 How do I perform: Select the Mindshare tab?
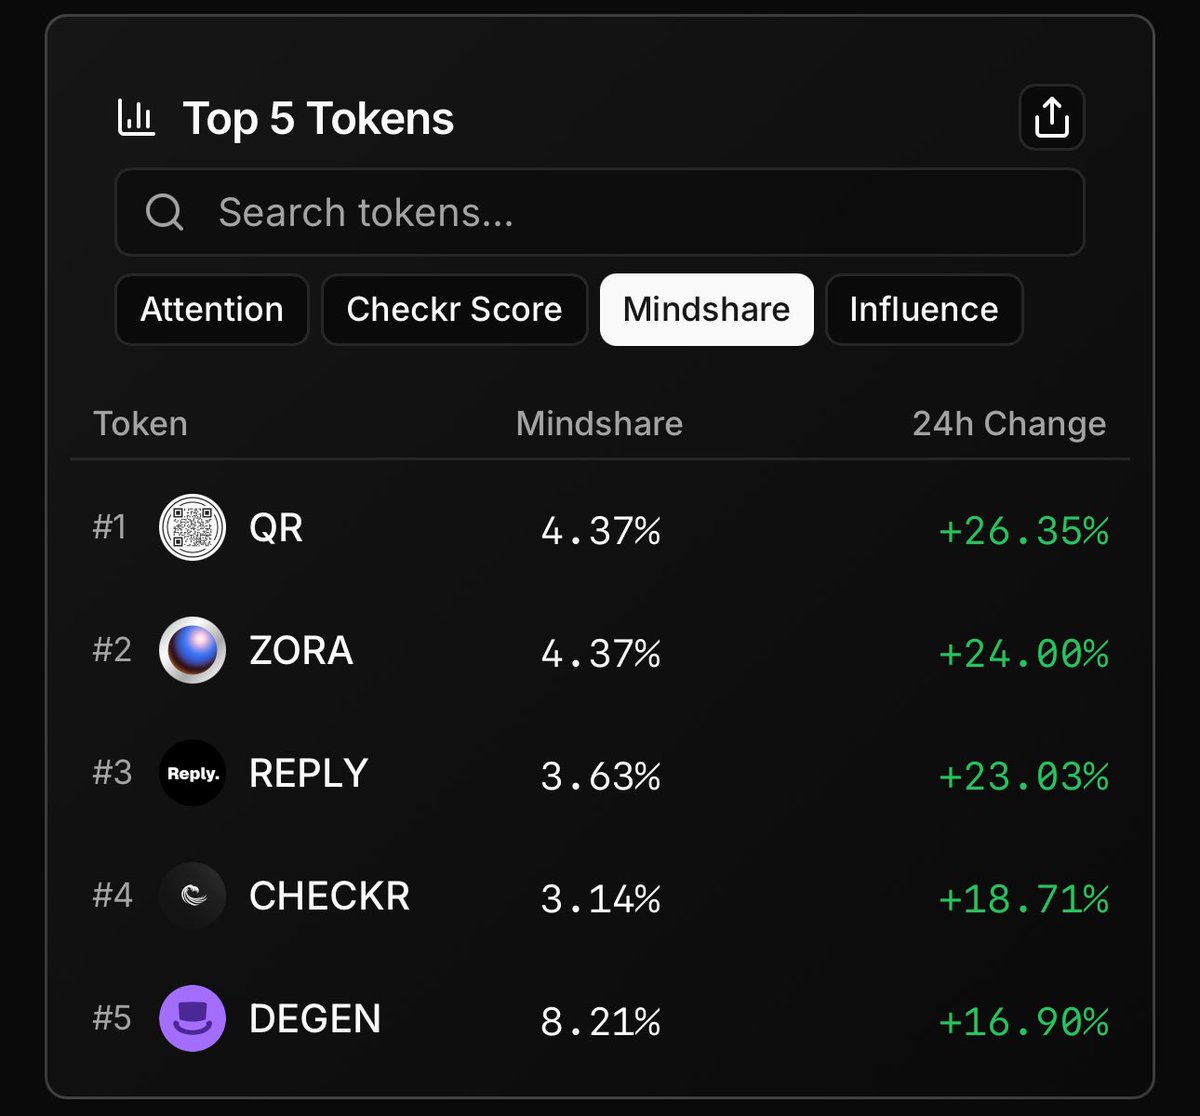click(707, 309)
